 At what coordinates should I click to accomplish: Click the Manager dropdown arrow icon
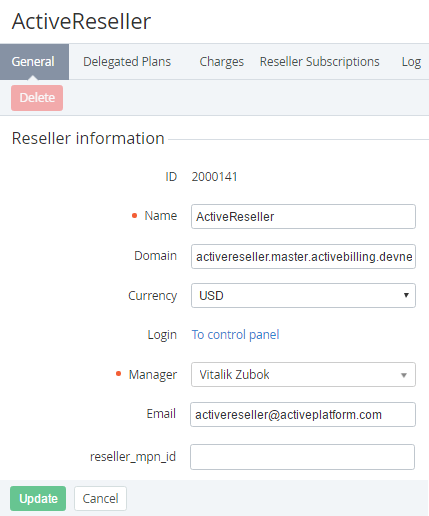pyautogui.click(x=404, y=375)
